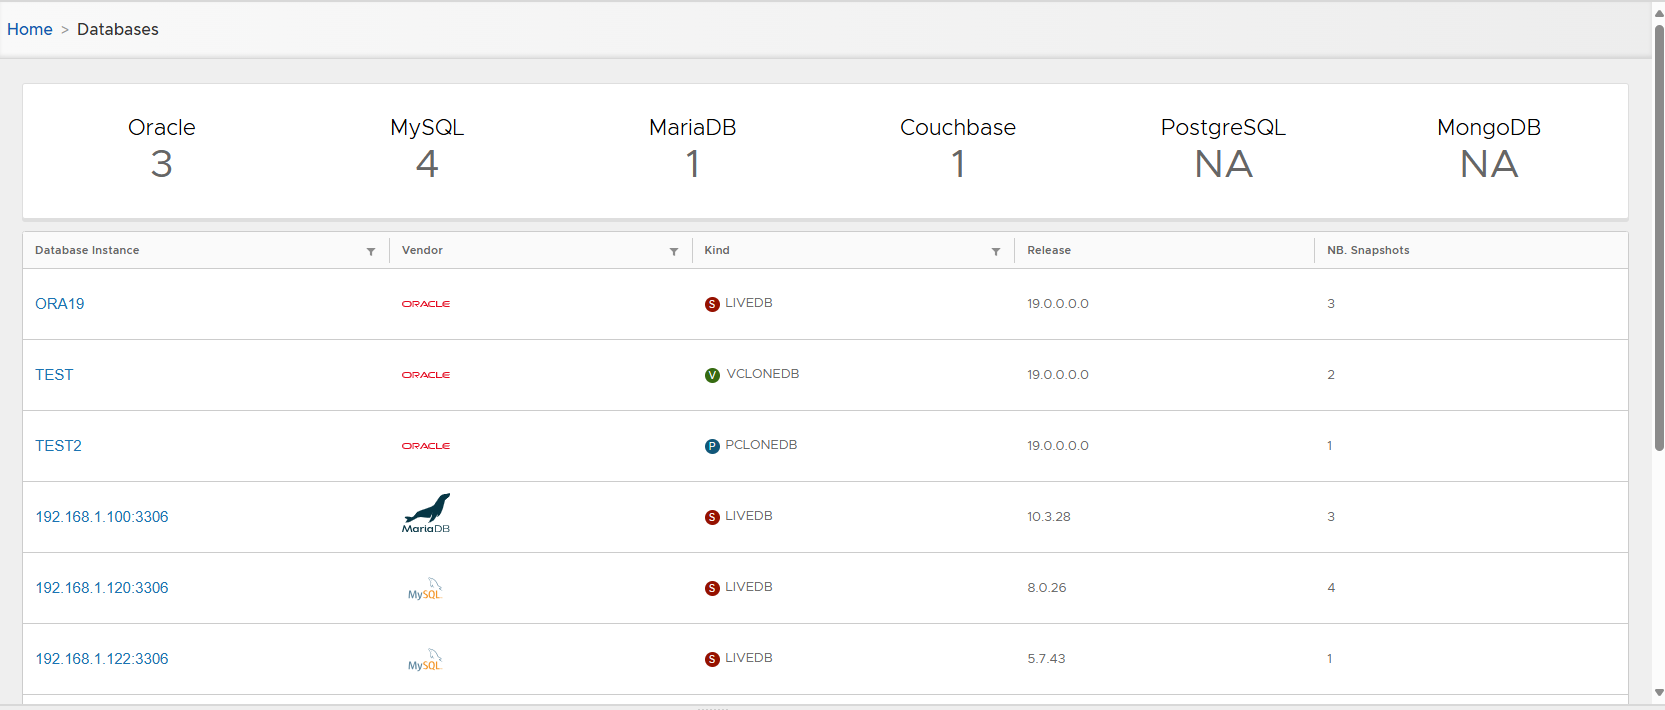1665x710 pixels.
Task: Click the green V icon beside VCLONEDB
Action: [712, 376]
